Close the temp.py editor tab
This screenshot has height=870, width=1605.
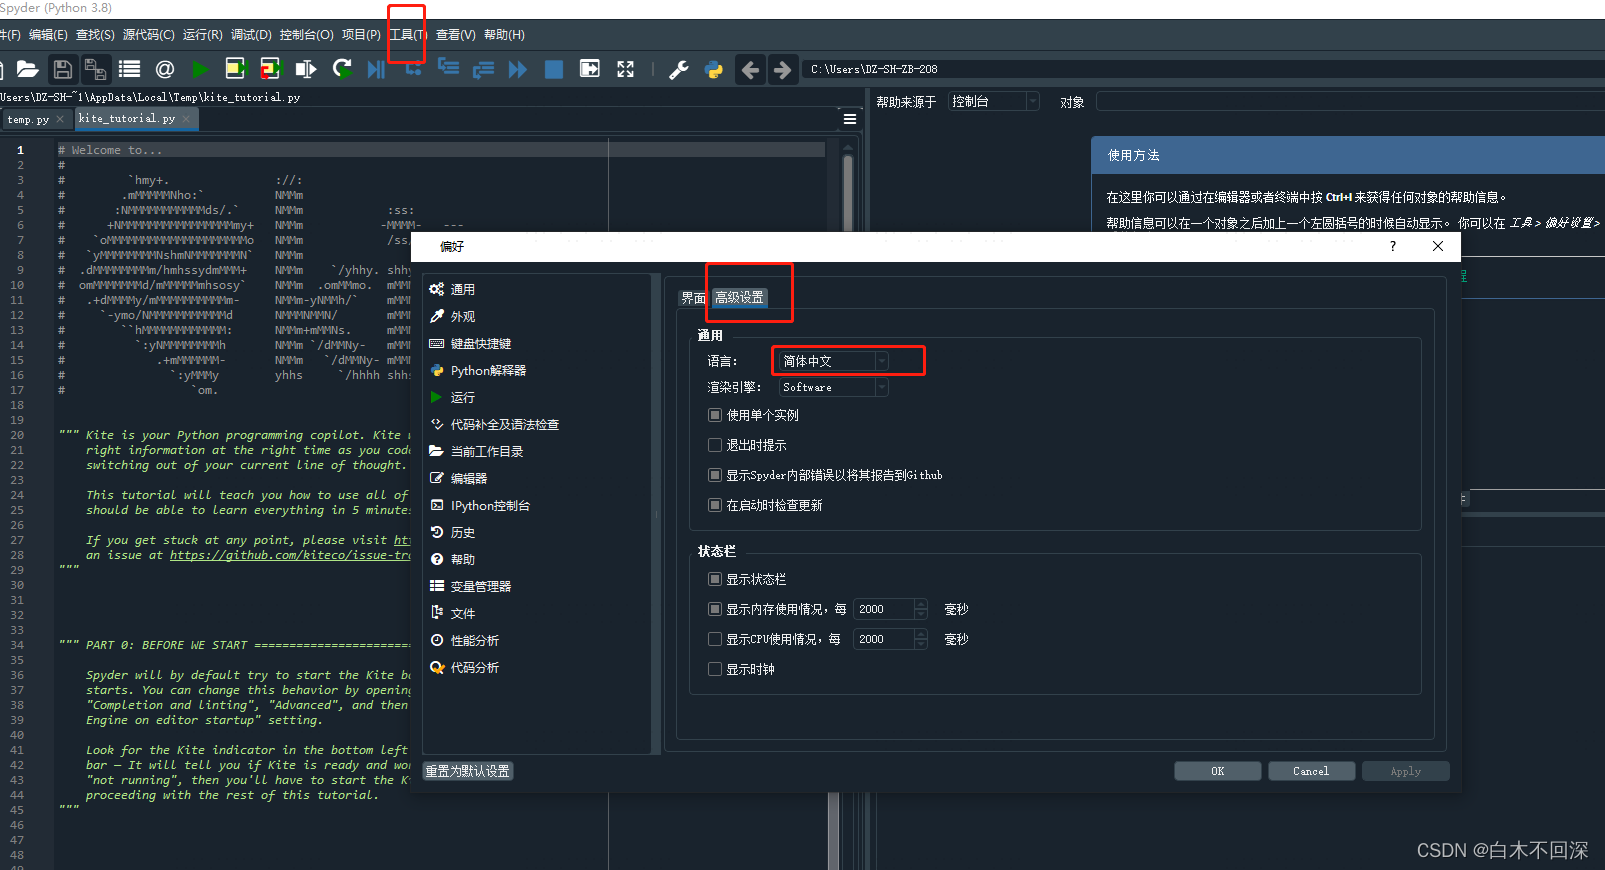coord(60,119)
